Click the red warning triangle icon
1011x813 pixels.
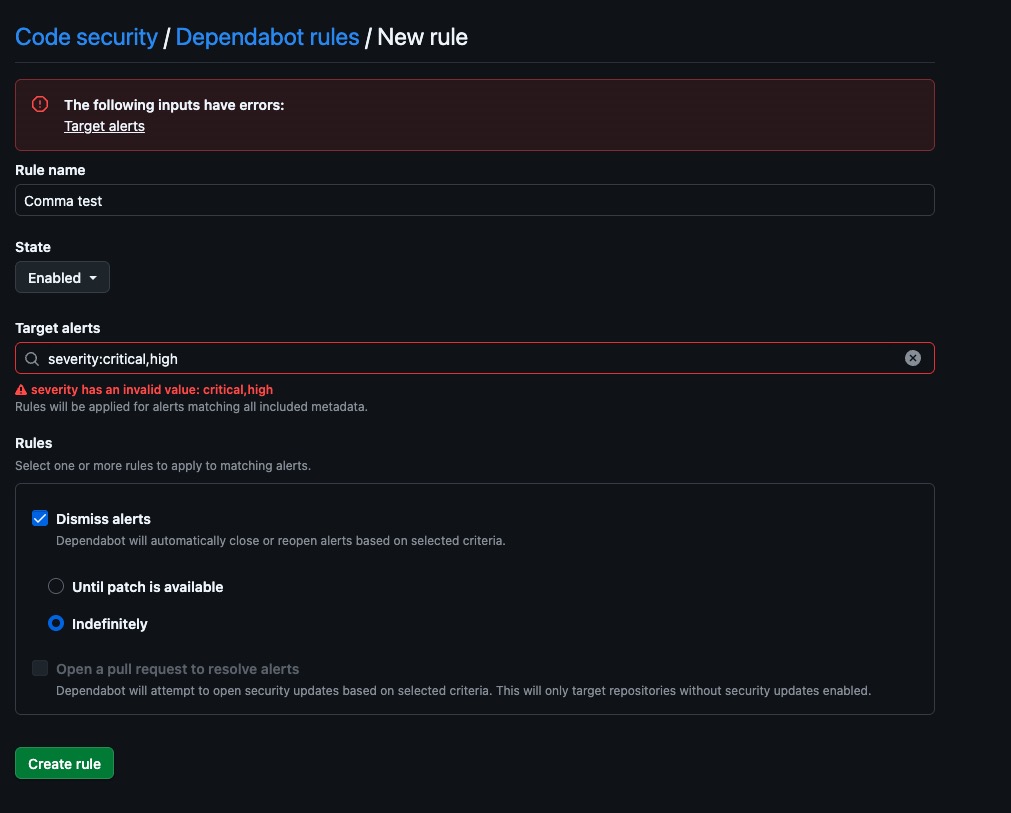[21, 389]
